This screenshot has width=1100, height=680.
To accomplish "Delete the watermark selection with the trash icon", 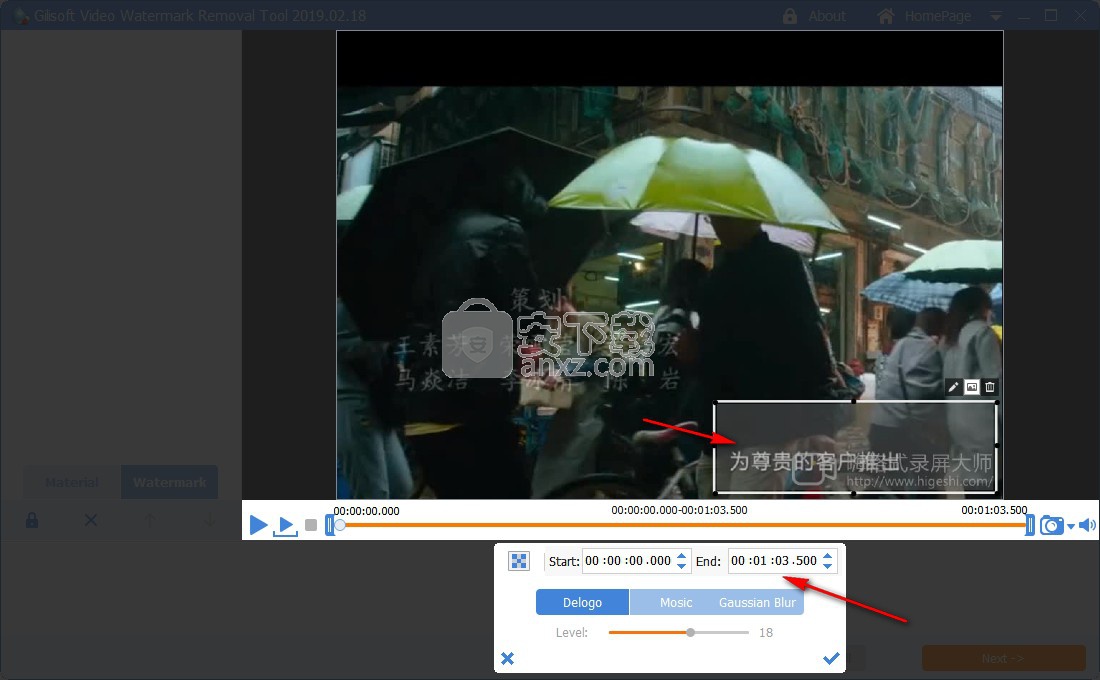I will click(x=990, y=387).
